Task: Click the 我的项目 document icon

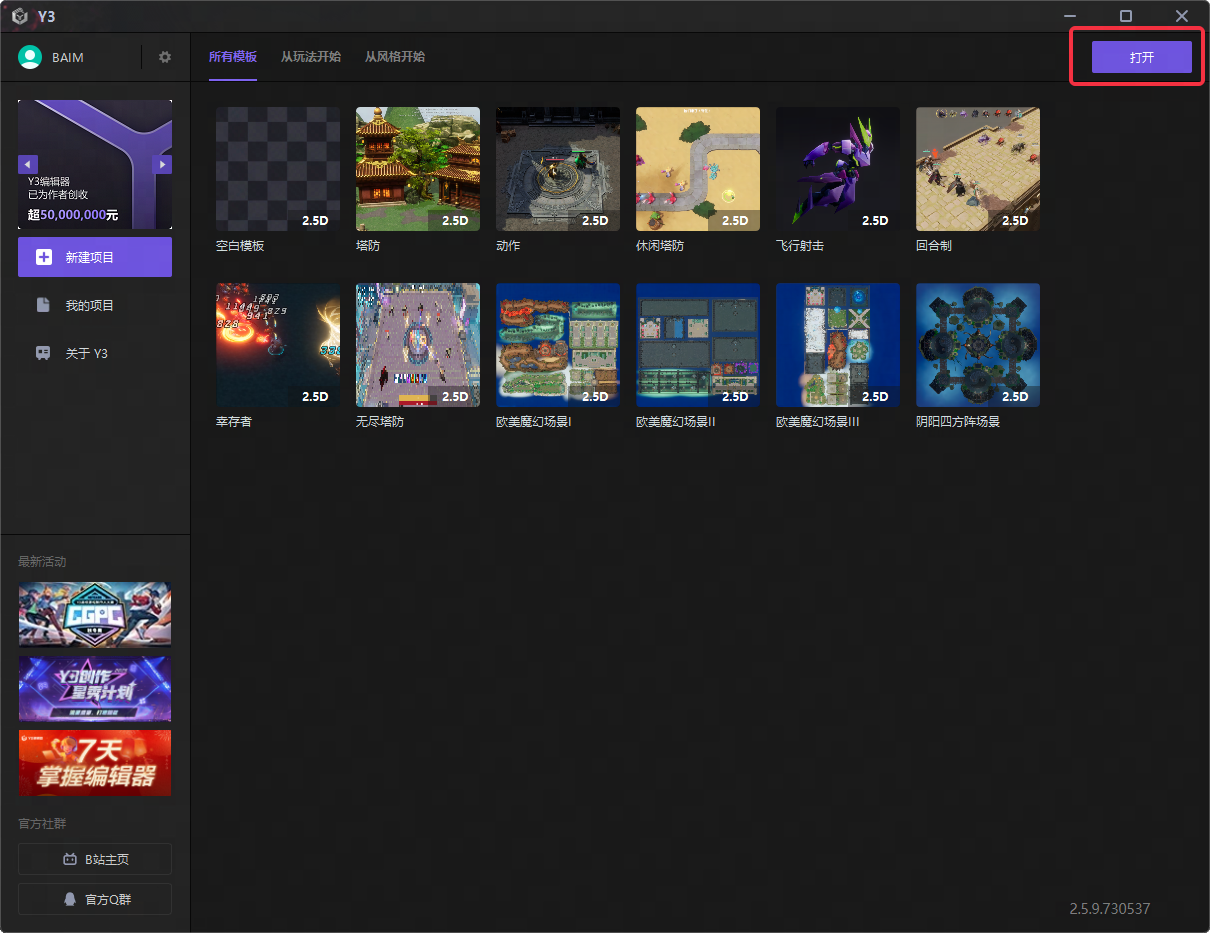Action: tap(43, 305)
